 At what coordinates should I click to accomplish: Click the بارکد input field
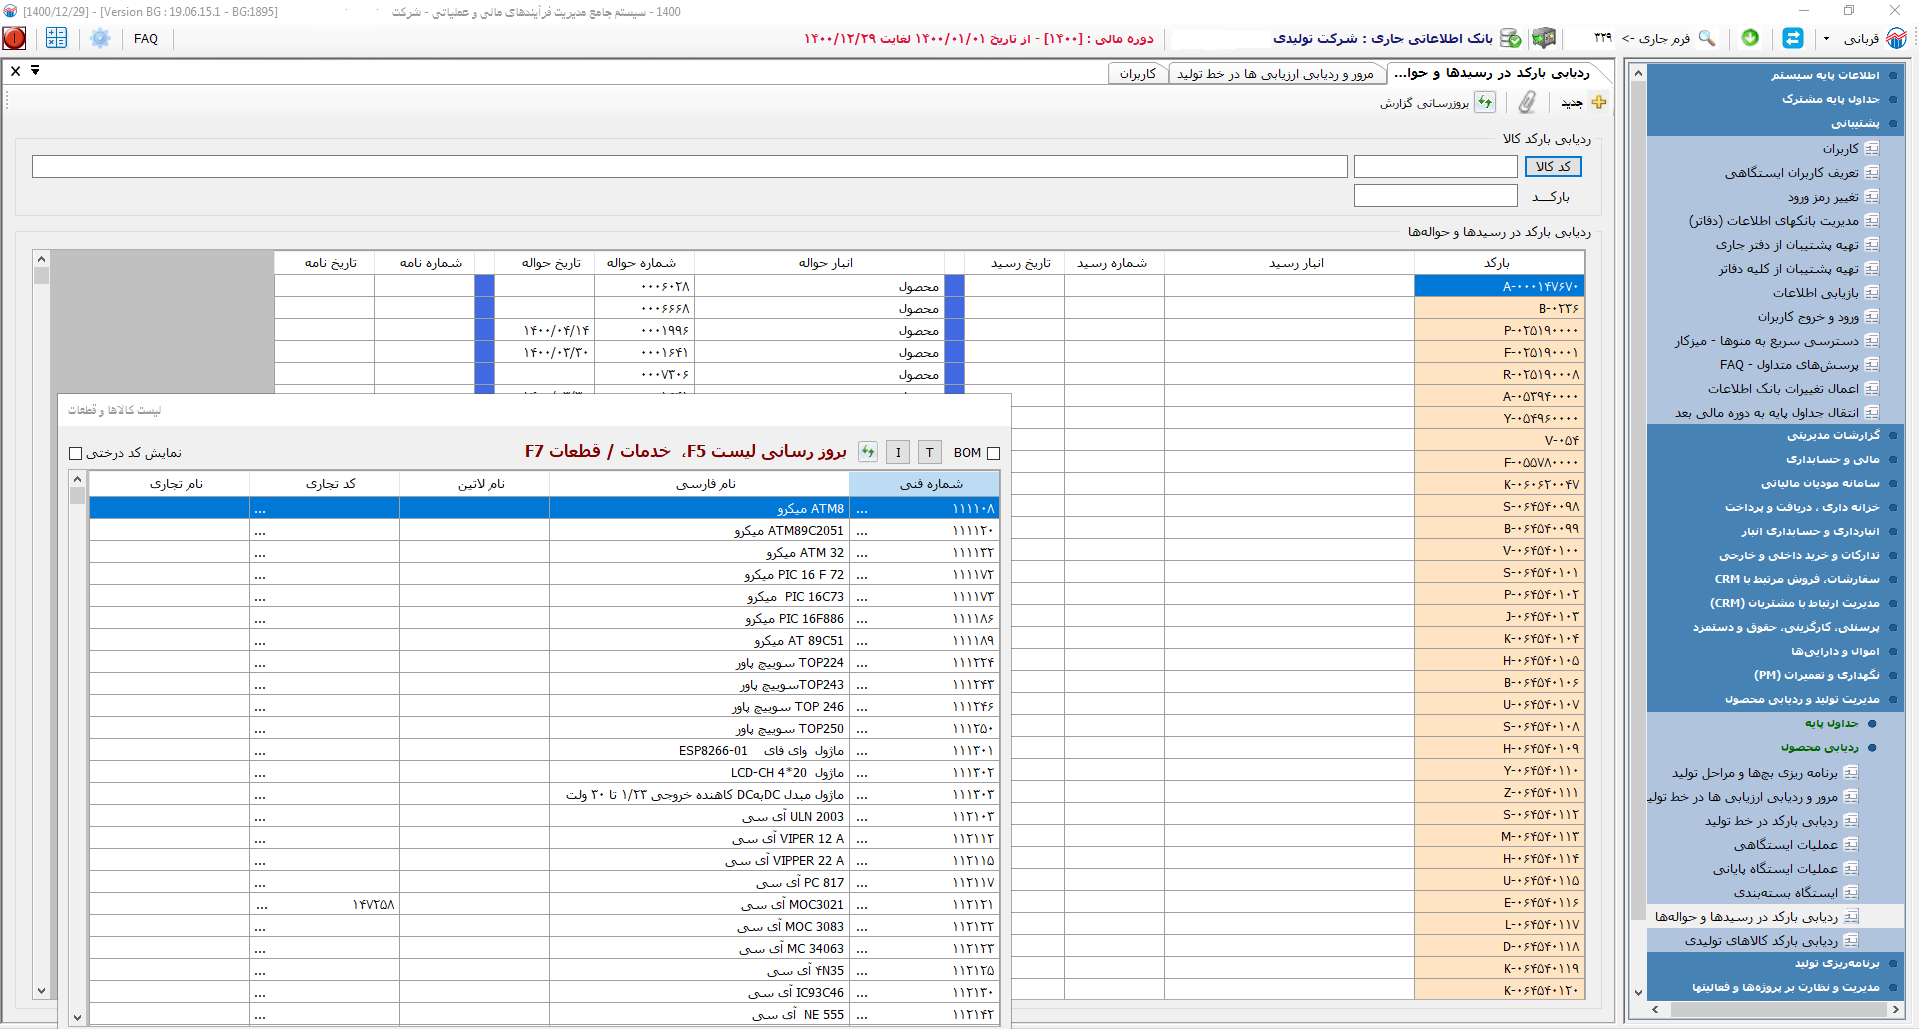(1436, 196)
